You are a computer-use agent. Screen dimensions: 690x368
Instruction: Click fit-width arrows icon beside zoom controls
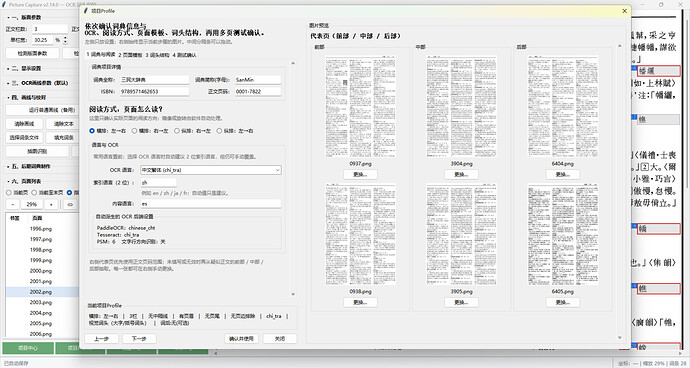click(x=70, y=205)
